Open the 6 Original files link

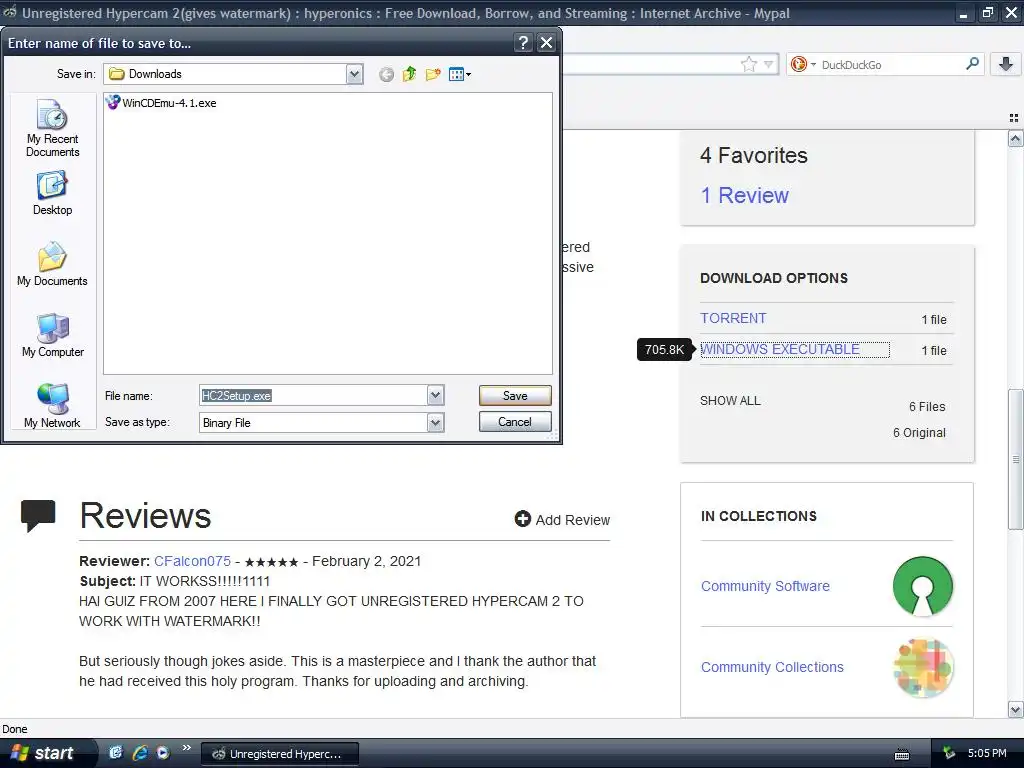pos(919,432)
